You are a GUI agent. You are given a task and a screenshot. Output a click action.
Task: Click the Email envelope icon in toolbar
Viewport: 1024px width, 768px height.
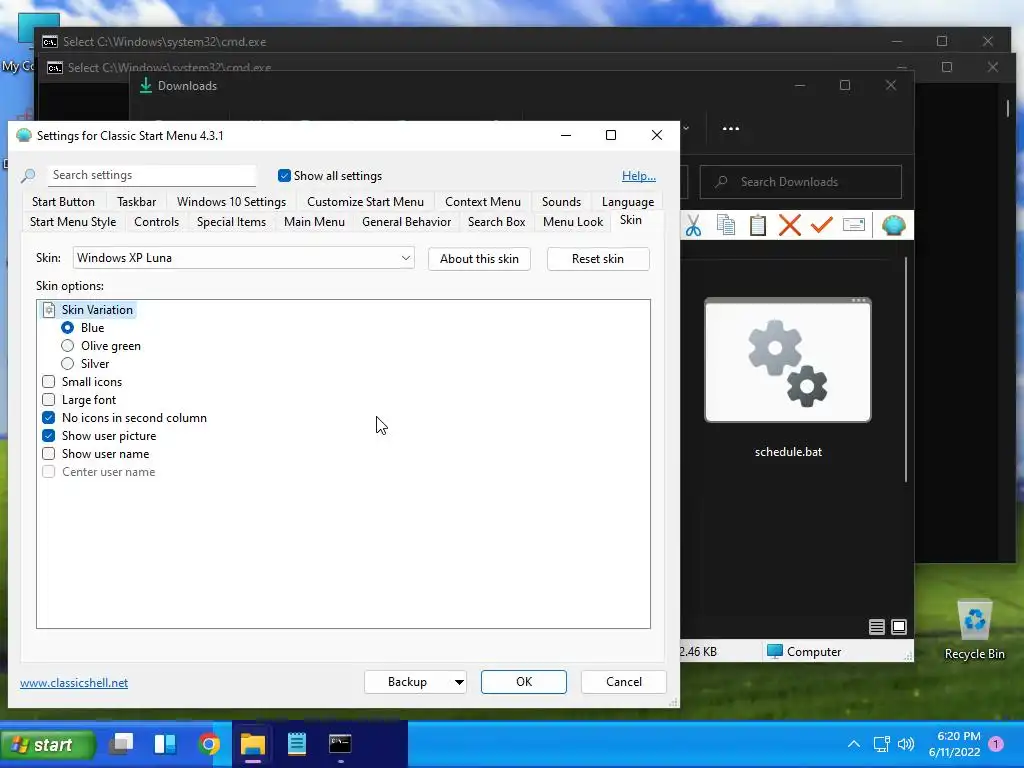[x=854, y=225]
